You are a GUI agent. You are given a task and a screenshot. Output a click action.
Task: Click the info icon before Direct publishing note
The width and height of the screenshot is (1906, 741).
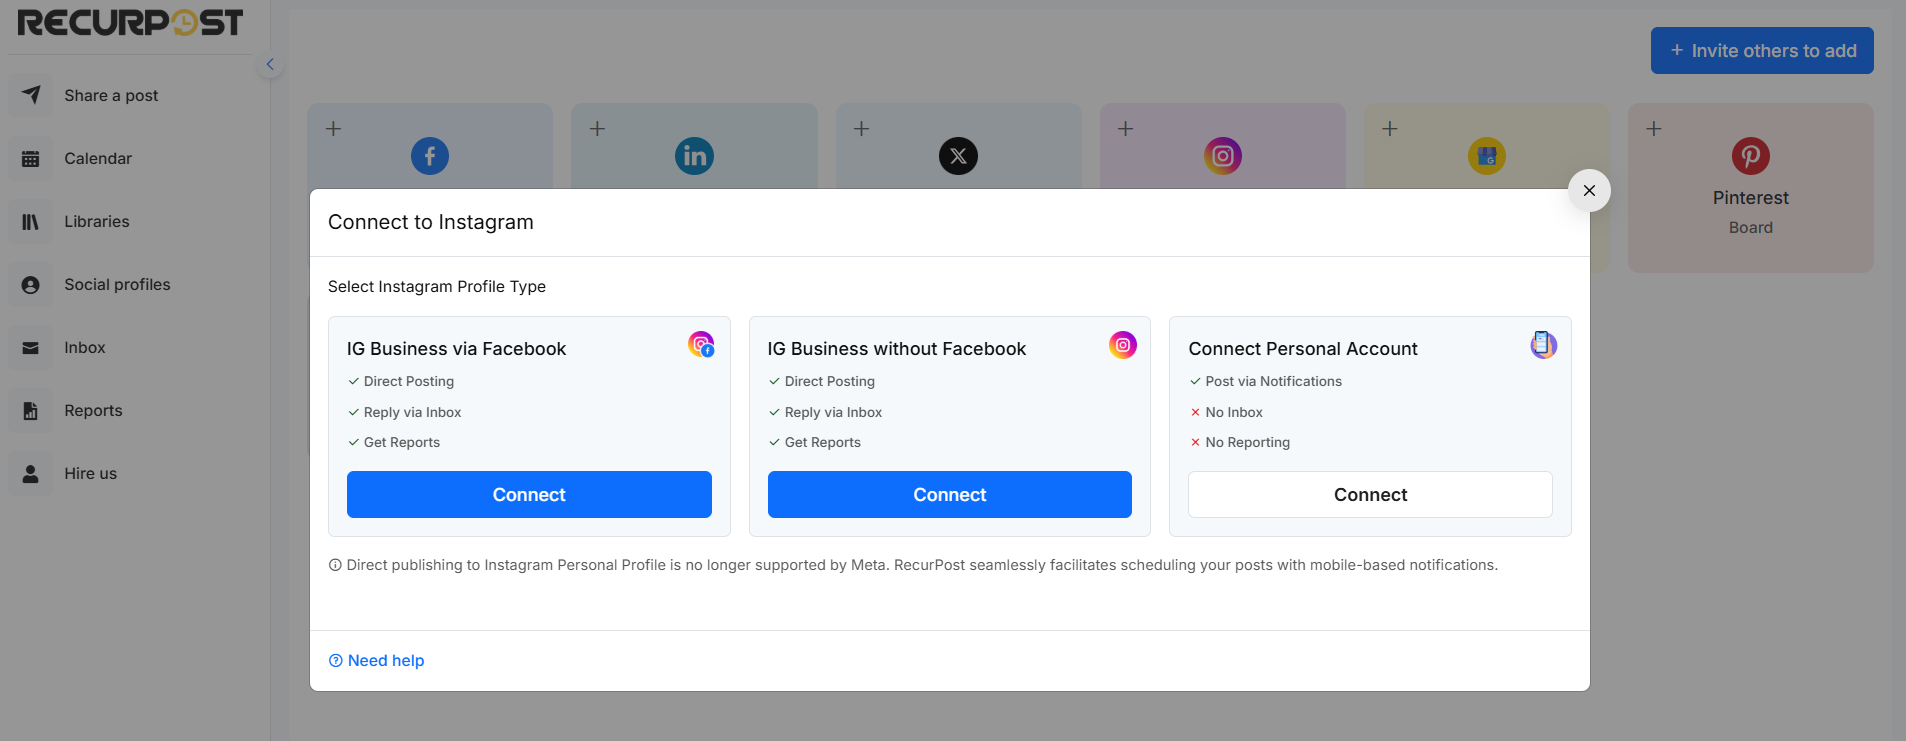coord(335,565)
